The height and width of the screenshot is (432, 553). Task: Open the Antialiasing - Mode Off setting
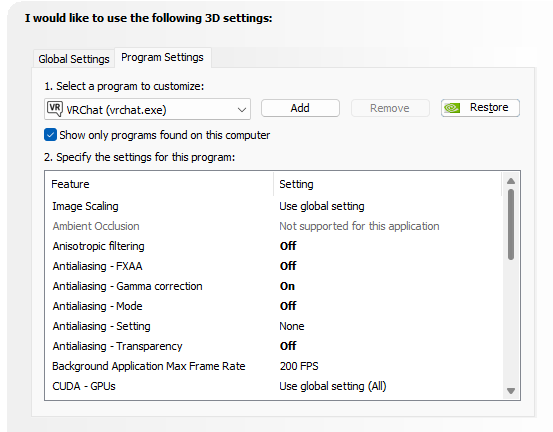[x=288, y=306]
